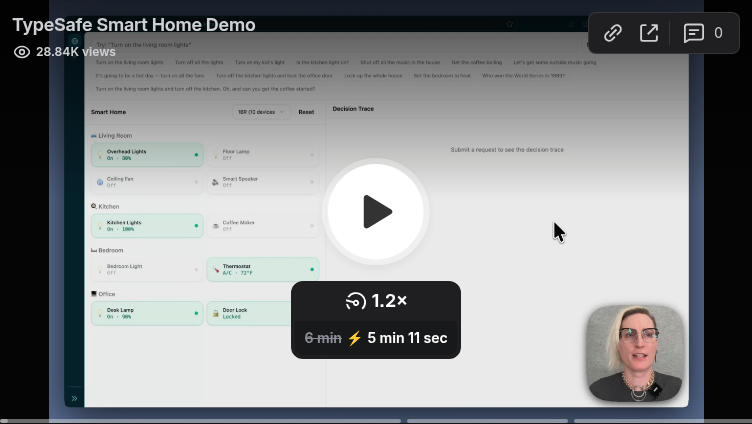
Task: Copy the video link with the chain icon
Action: tap(612, 33)
